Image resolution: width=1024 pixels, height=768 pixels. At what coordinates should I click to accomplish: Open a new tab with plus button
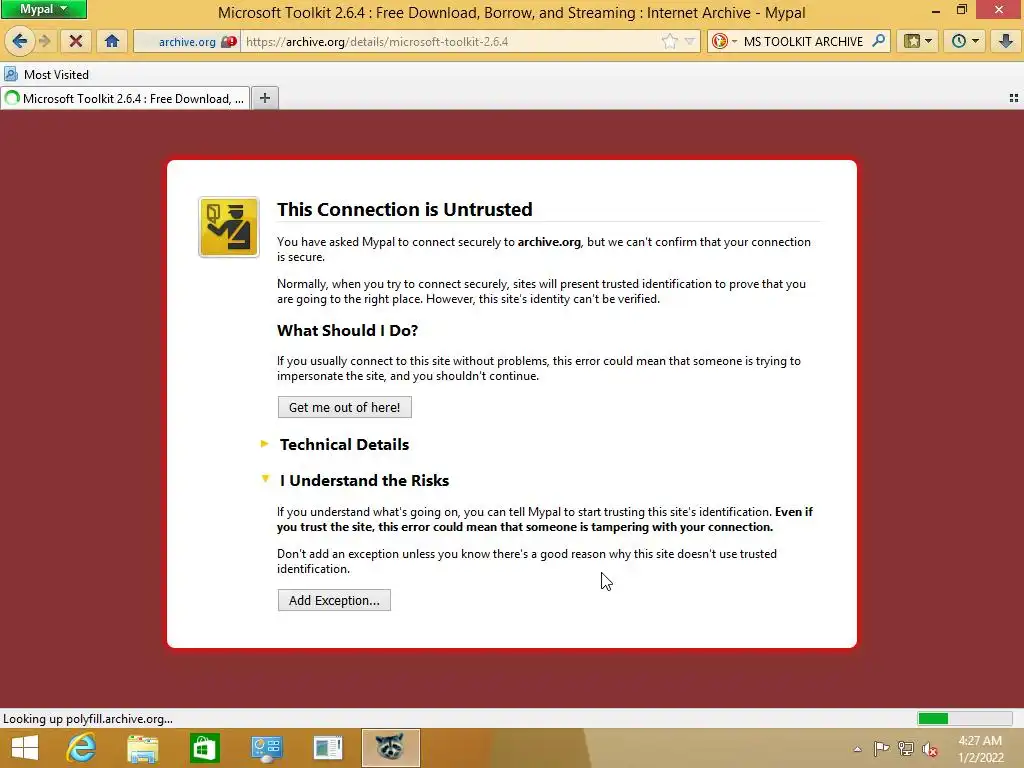(264, 98)
